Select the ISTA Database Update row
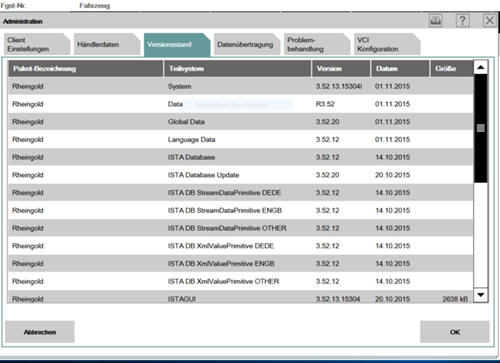Screen dimensions: 500x363 tap(240, 175)
